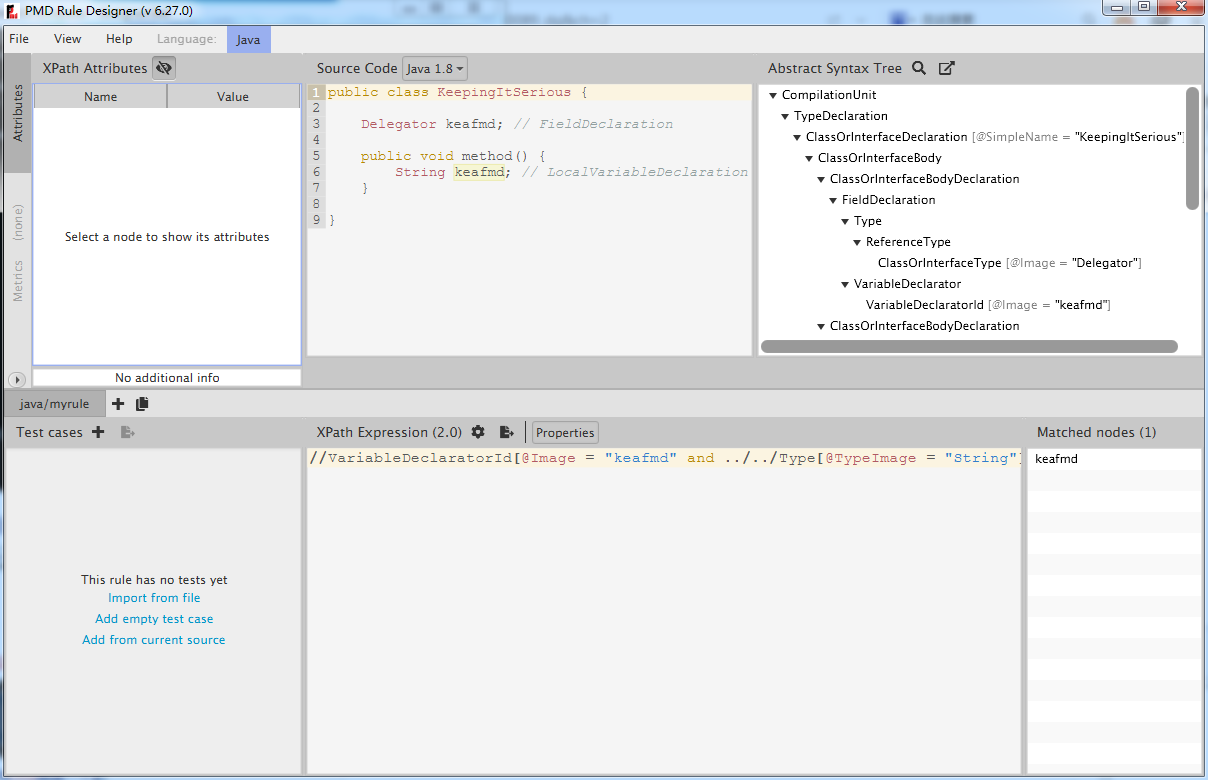Click the Value column header
The width and height of the screenshot is (1208, 780).
(233, 96)
